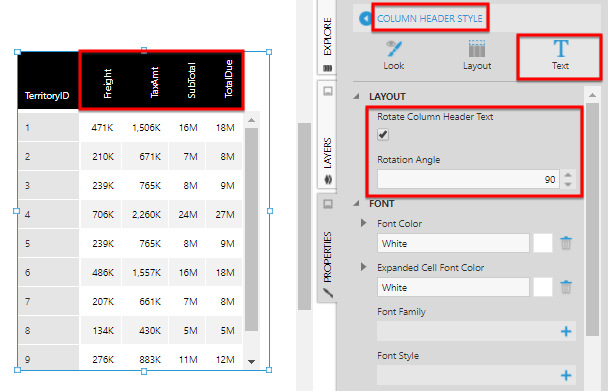Increase rotation angle with up arrow
Image resolution: width=608 pixels, height=391 pixels.
pos(568,175)
